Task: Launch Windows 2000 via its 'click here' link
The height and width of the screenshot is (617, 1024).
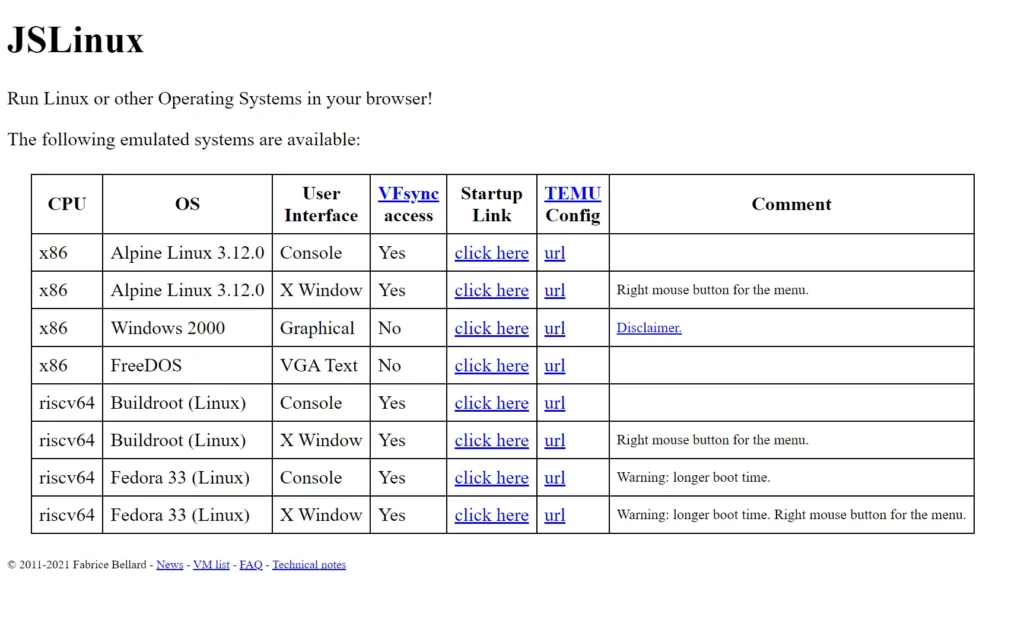Action: [491, 328]
